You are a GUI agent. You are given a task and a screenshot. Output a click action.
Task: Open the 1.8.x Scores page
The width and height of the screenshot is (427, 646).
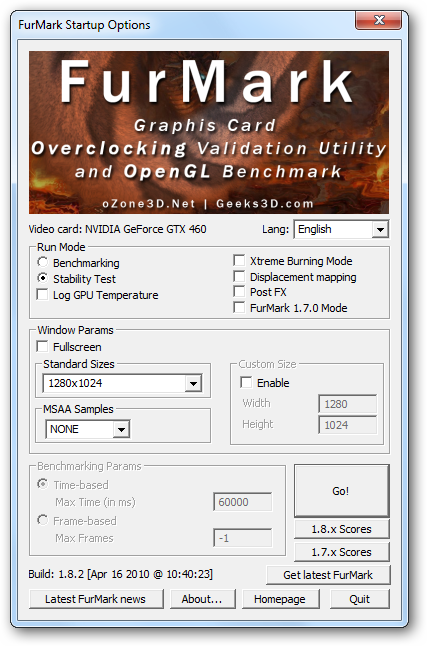341,529
